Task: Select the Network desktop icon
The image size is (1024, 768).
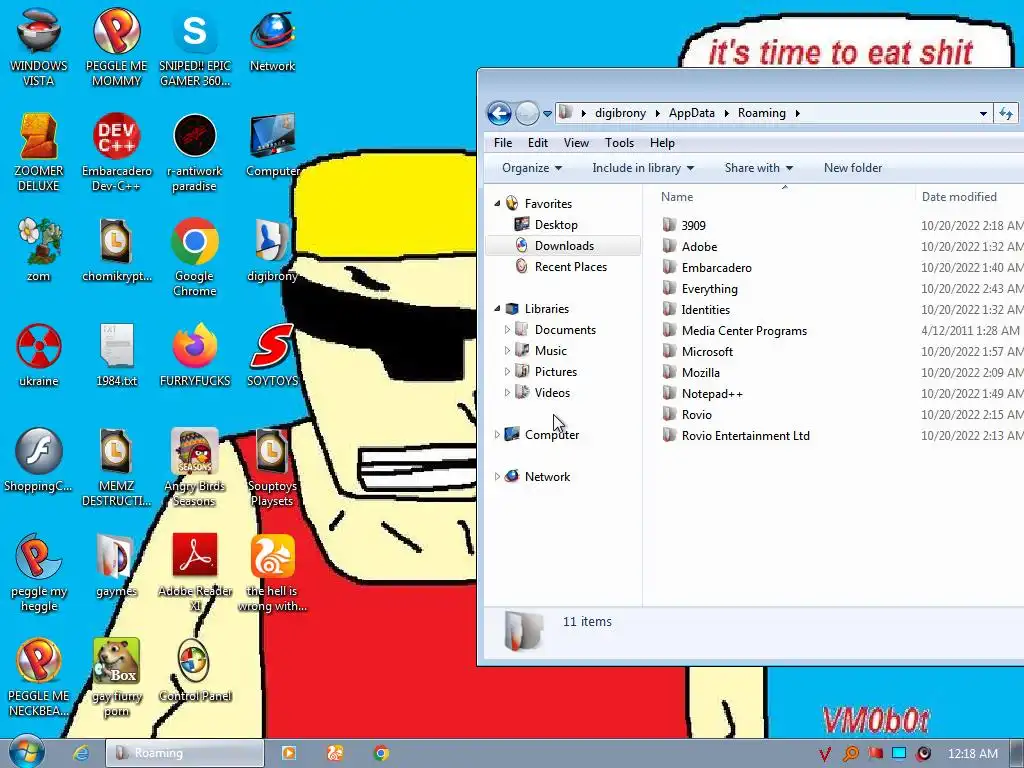Action: tap(272, 40)
